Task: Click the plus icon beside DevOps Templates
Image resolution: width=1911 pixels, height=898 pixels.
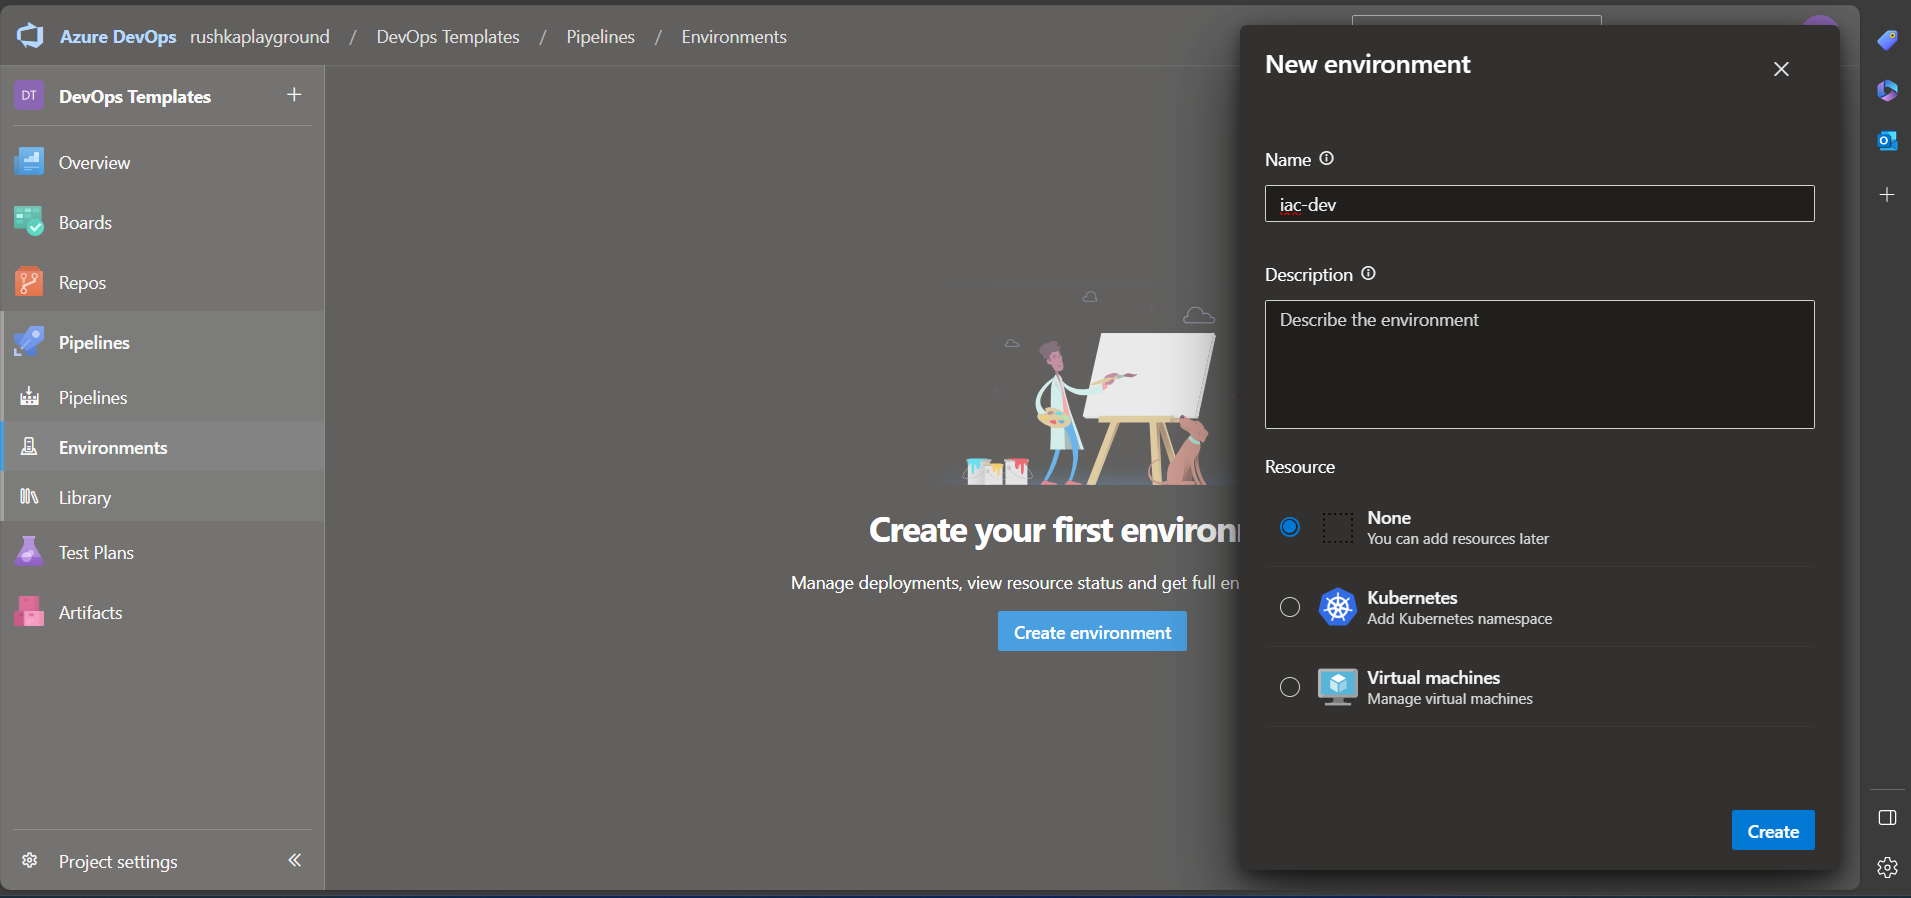Action: (x=294, y=95)
